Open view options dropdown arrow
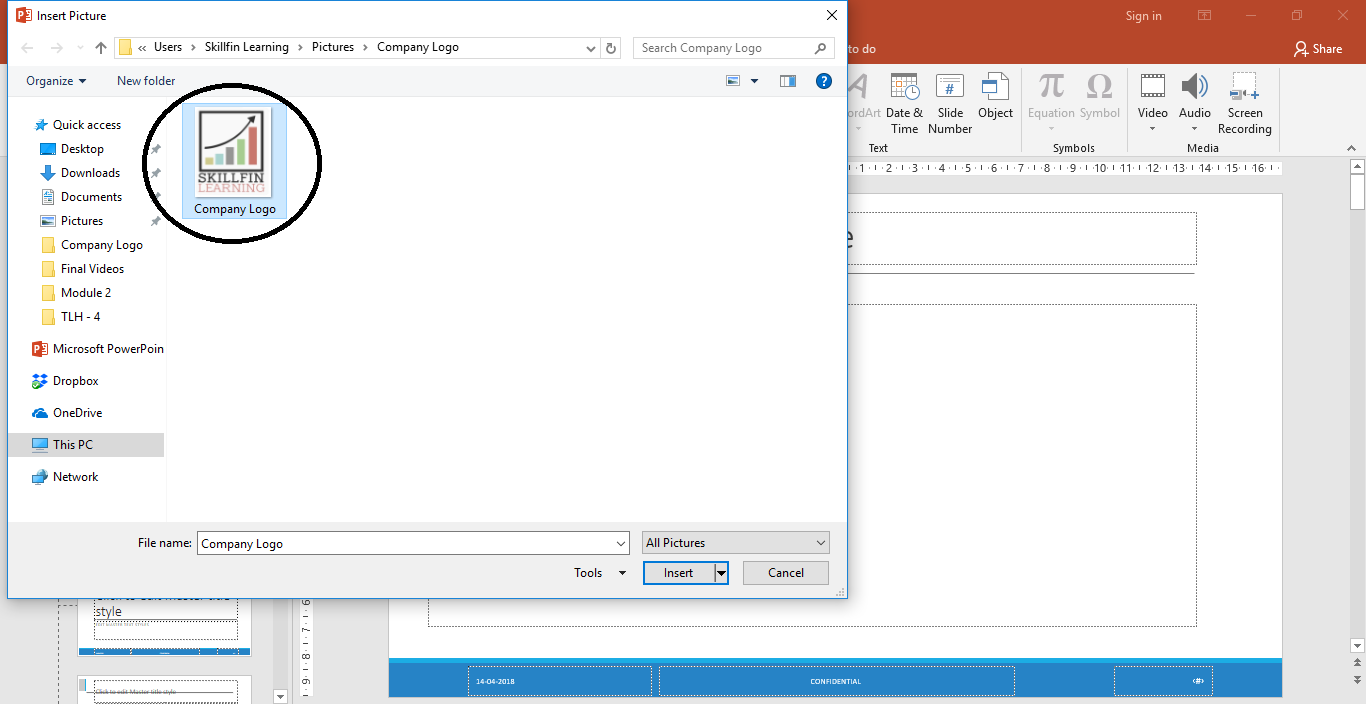 click(x=755, y=81)
